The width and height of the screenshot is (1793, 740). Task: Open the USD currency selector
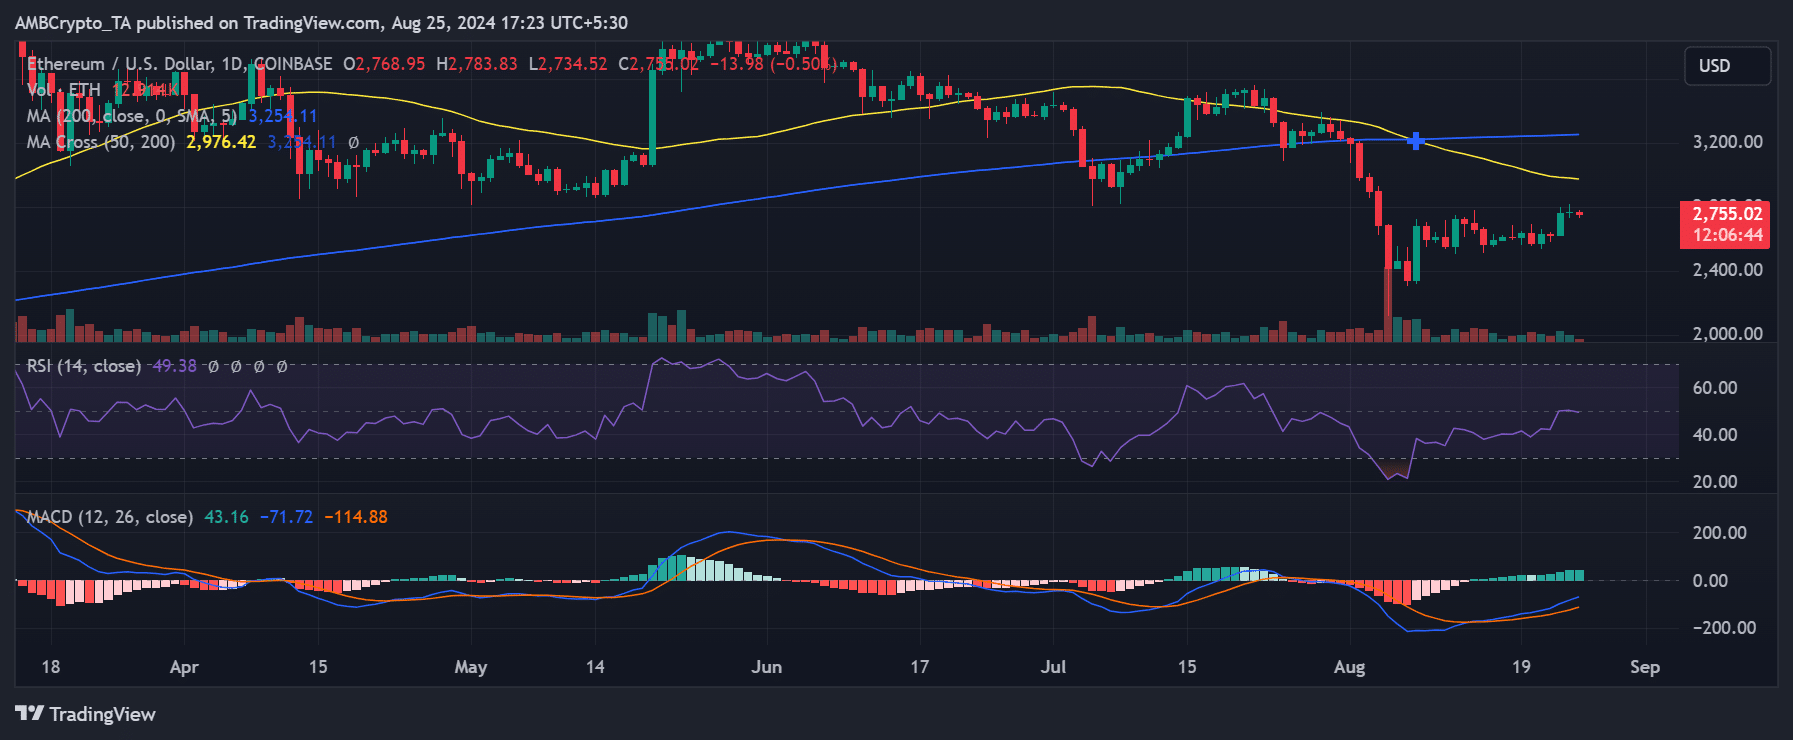pyautogui.click(x=1727, y=66)
